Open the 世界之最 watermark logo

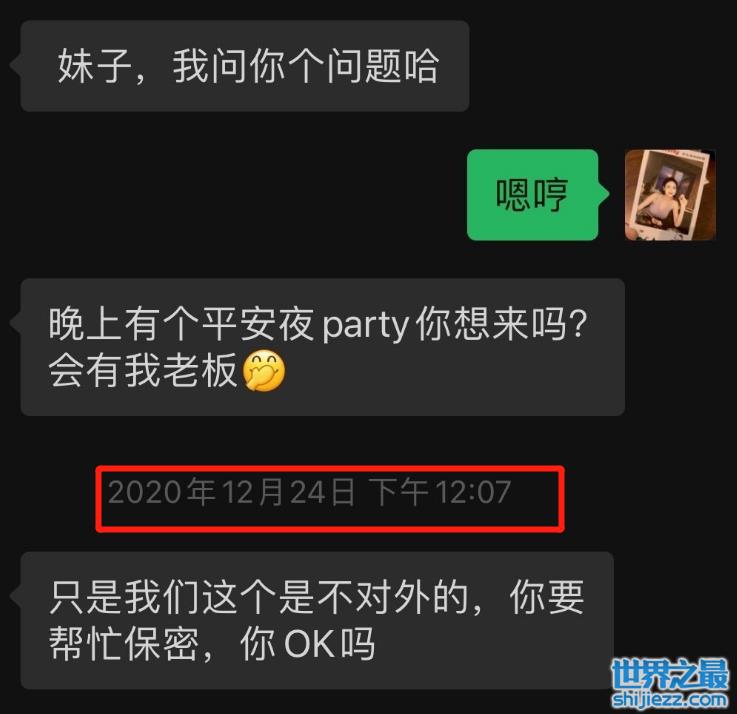[670, 675]
